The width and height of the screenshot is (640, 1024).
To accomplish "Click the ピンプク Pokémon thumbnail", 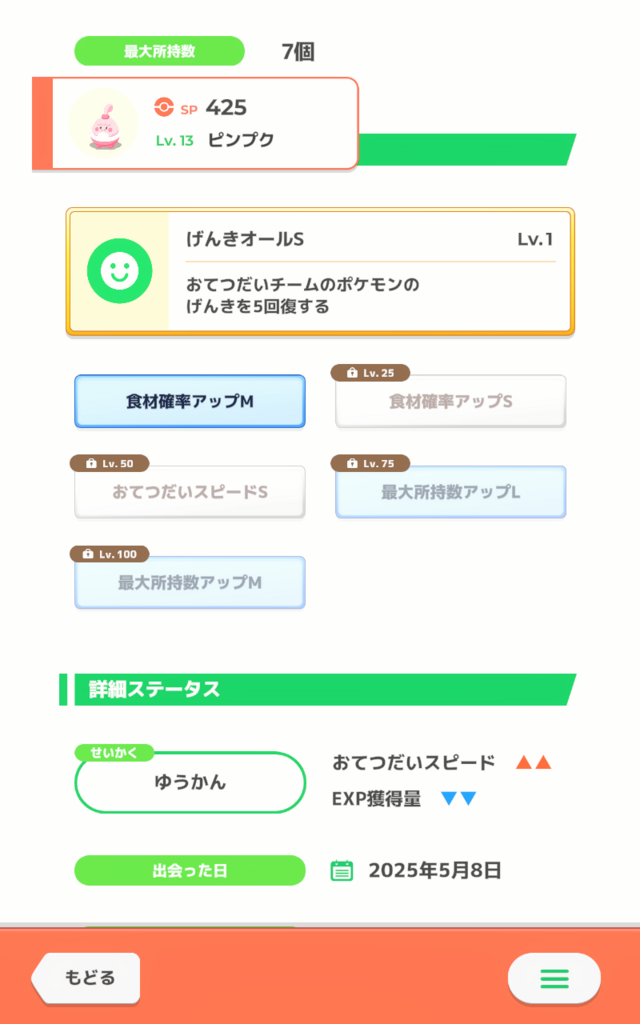I will click(103, 124).
